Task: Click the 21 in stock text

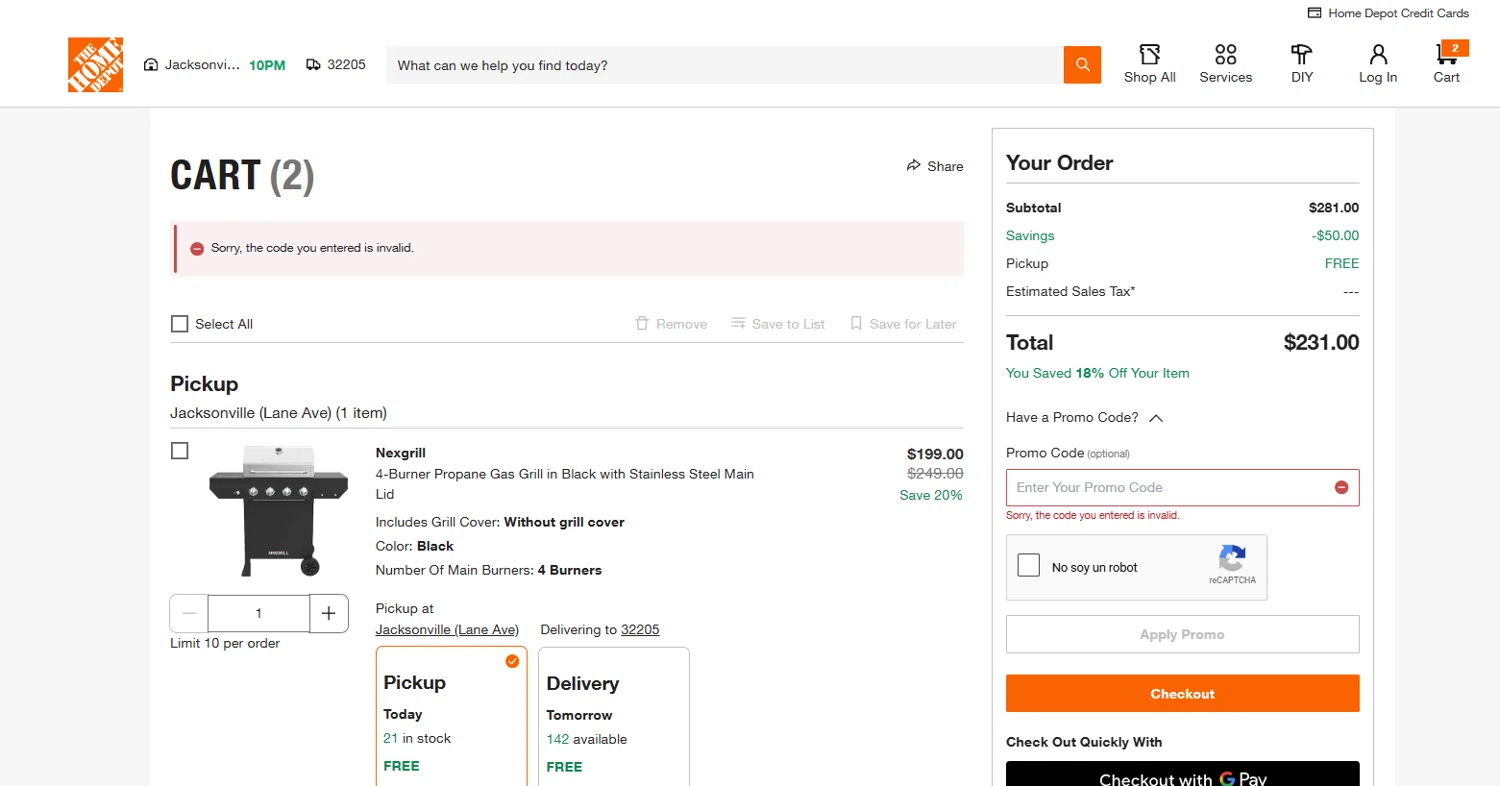Action: coord(417,738)
